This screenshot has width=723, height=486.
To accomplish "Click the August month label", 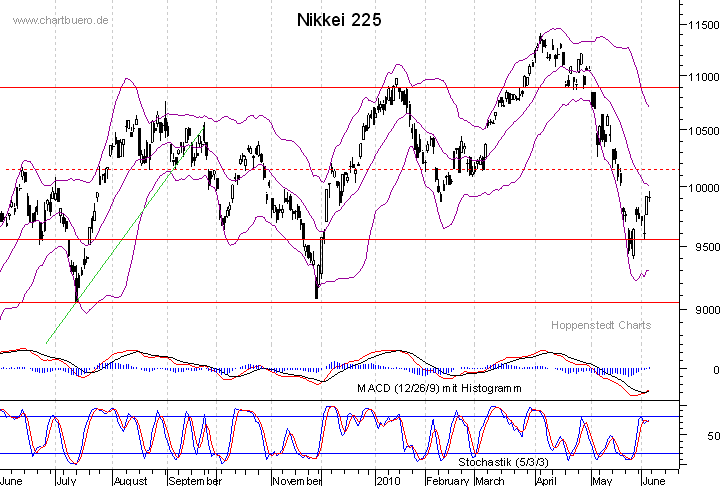I will 130,481.
